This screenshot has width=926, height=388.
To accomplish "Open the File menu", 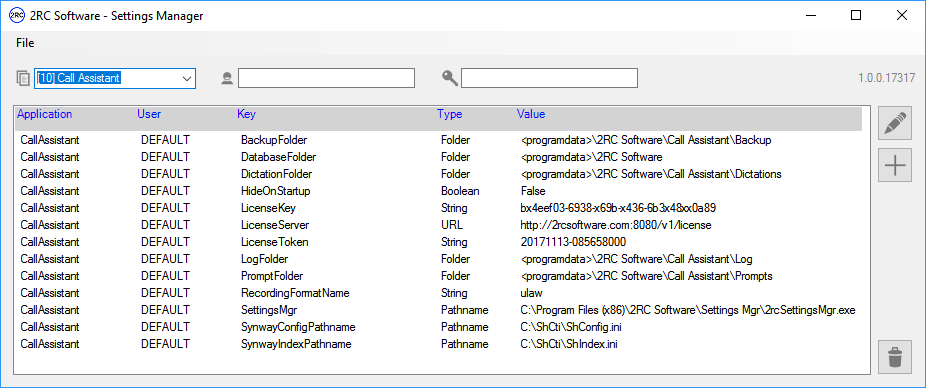I will point(25,43).
